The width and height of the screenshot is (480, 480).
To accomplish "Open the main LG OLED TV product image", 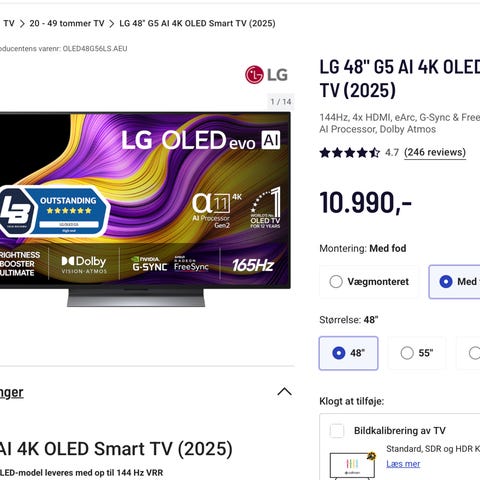I will point(145,209).
